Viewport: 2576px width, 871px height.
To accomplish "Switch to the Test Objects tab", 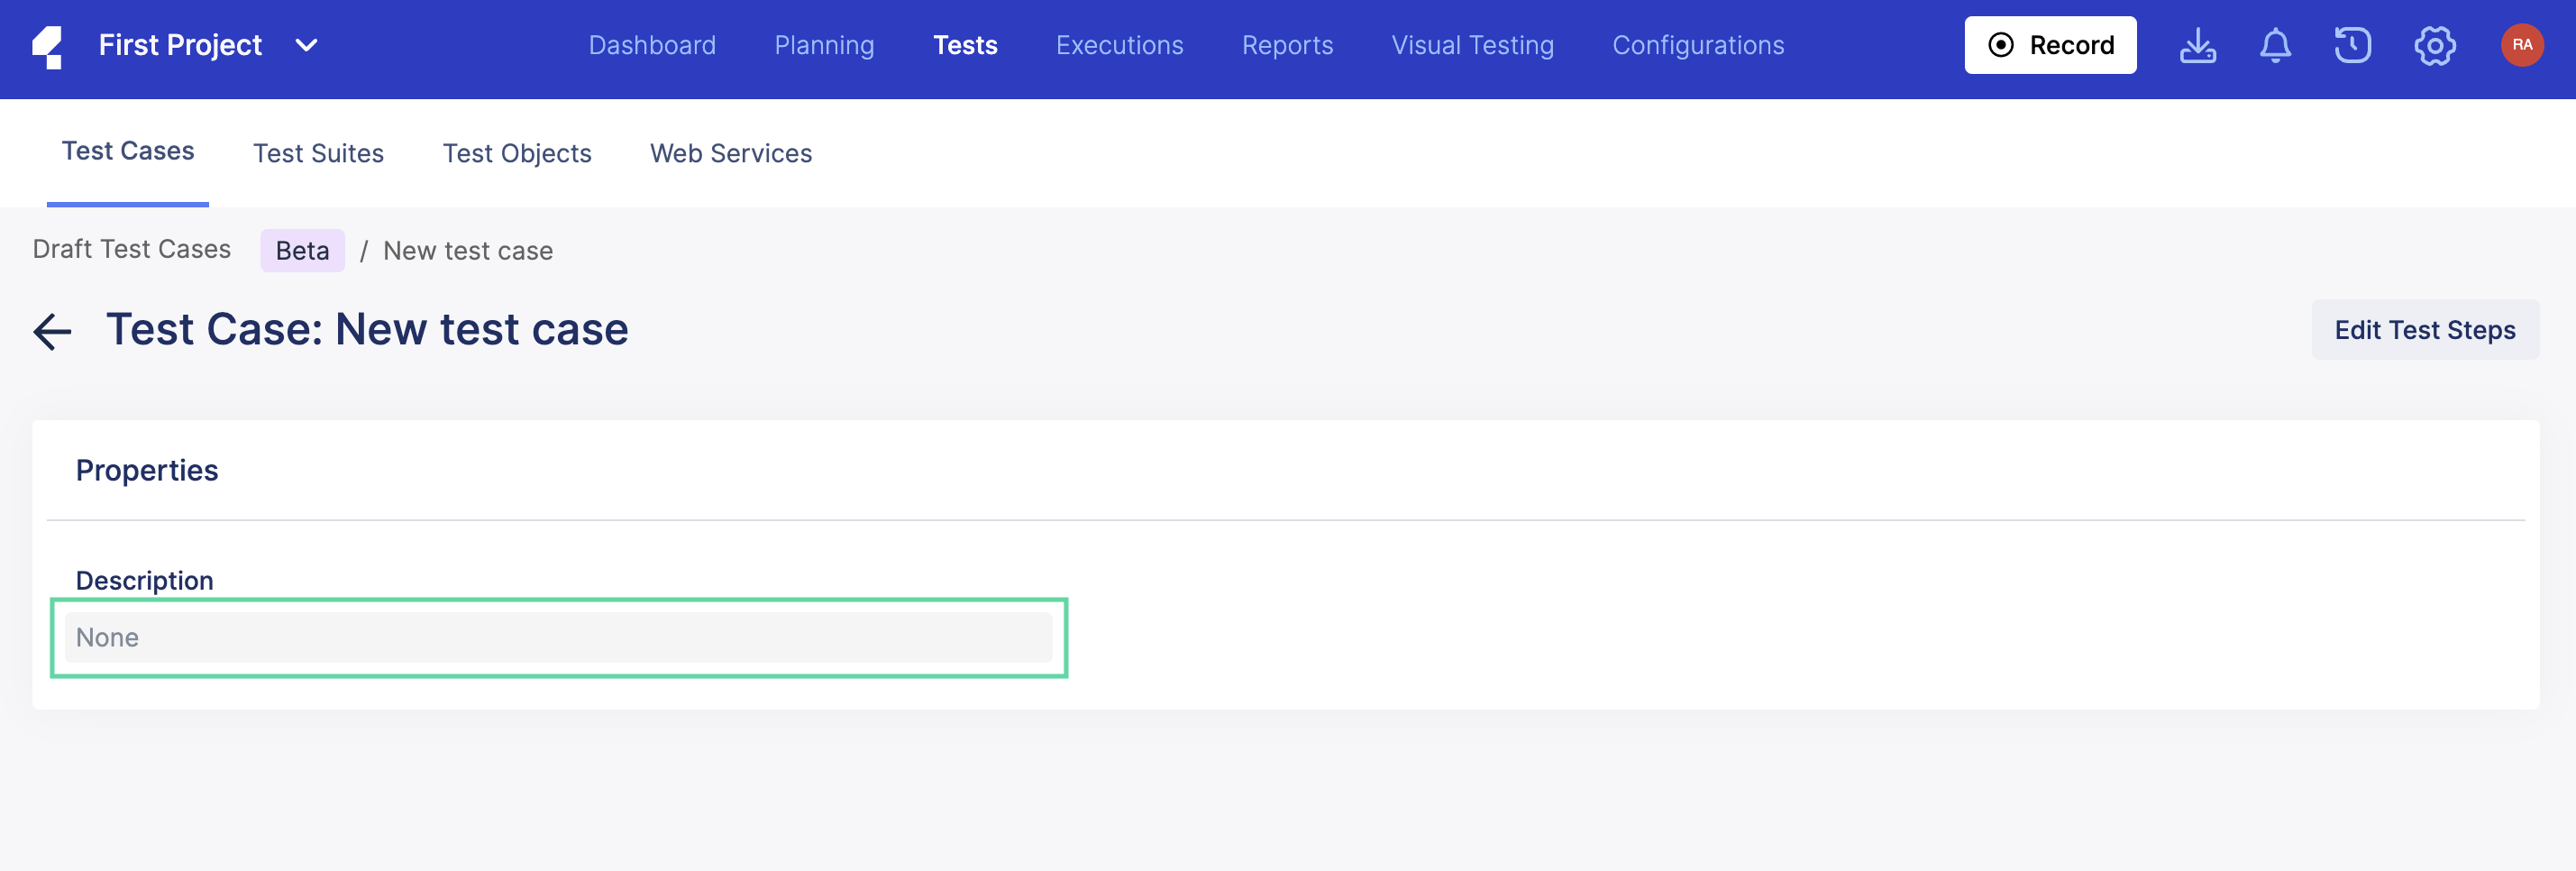I will pos(517,153).
